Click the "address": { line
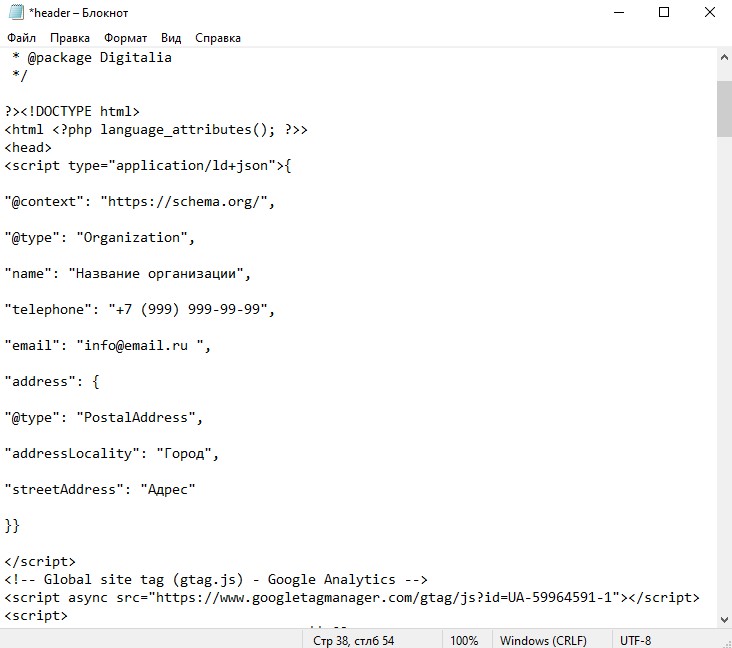This screenshot has width=732, height=648. 52,382
